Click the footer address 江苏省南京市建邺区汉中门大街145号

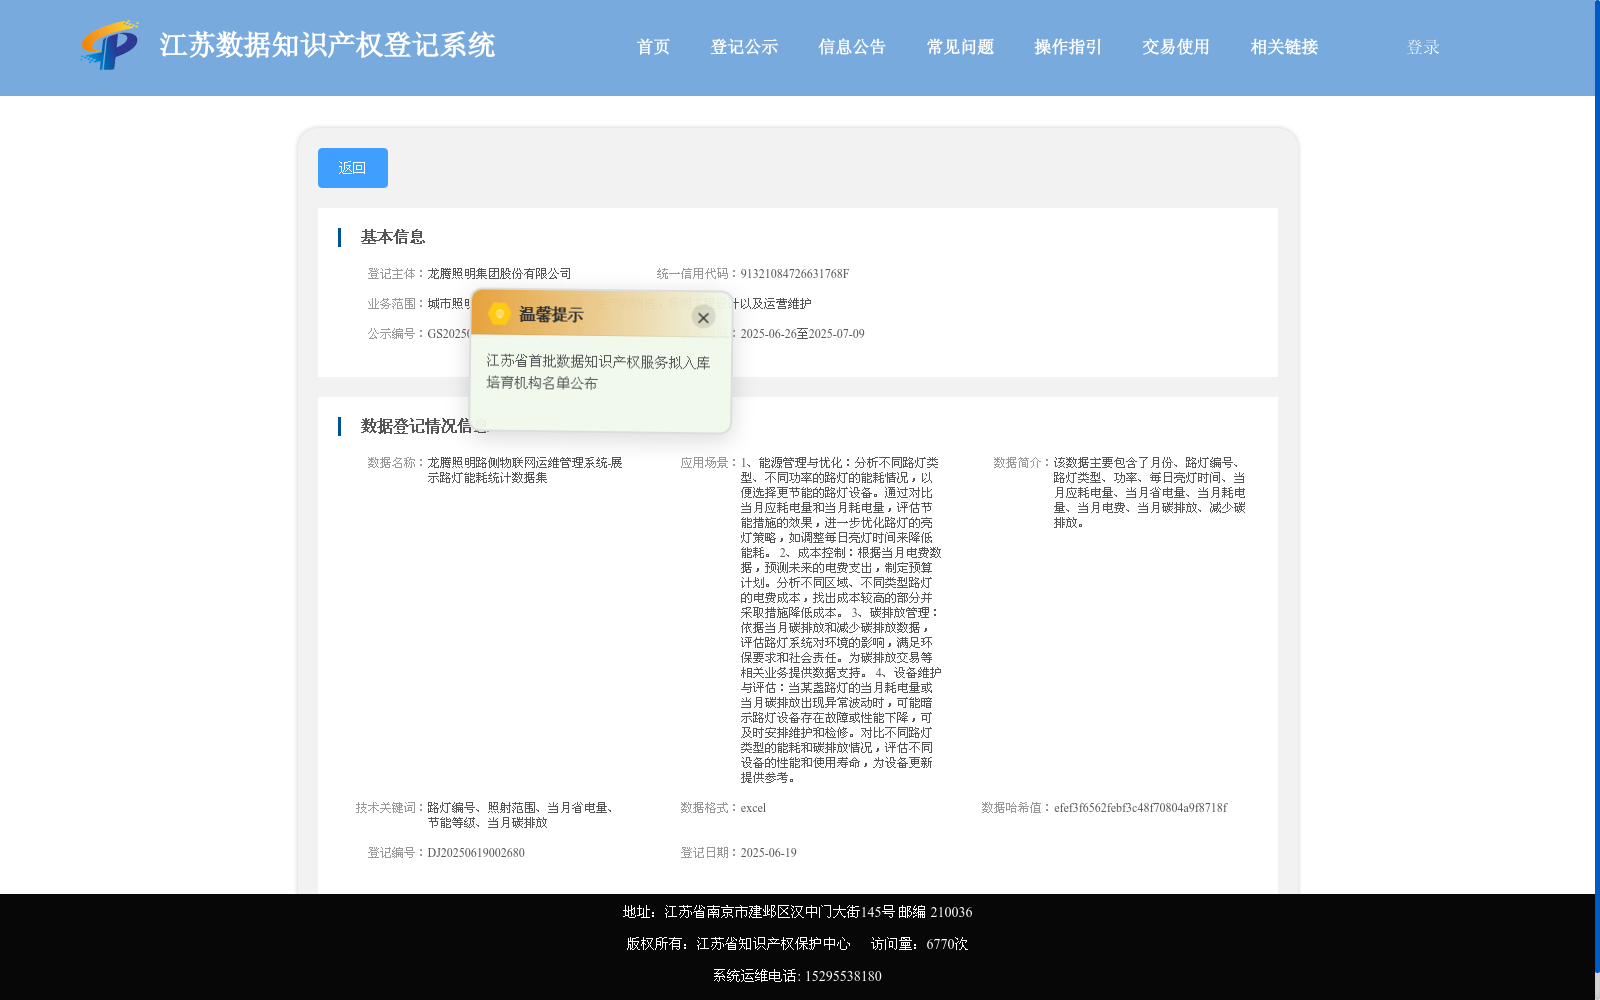click(x=779, y=912)
